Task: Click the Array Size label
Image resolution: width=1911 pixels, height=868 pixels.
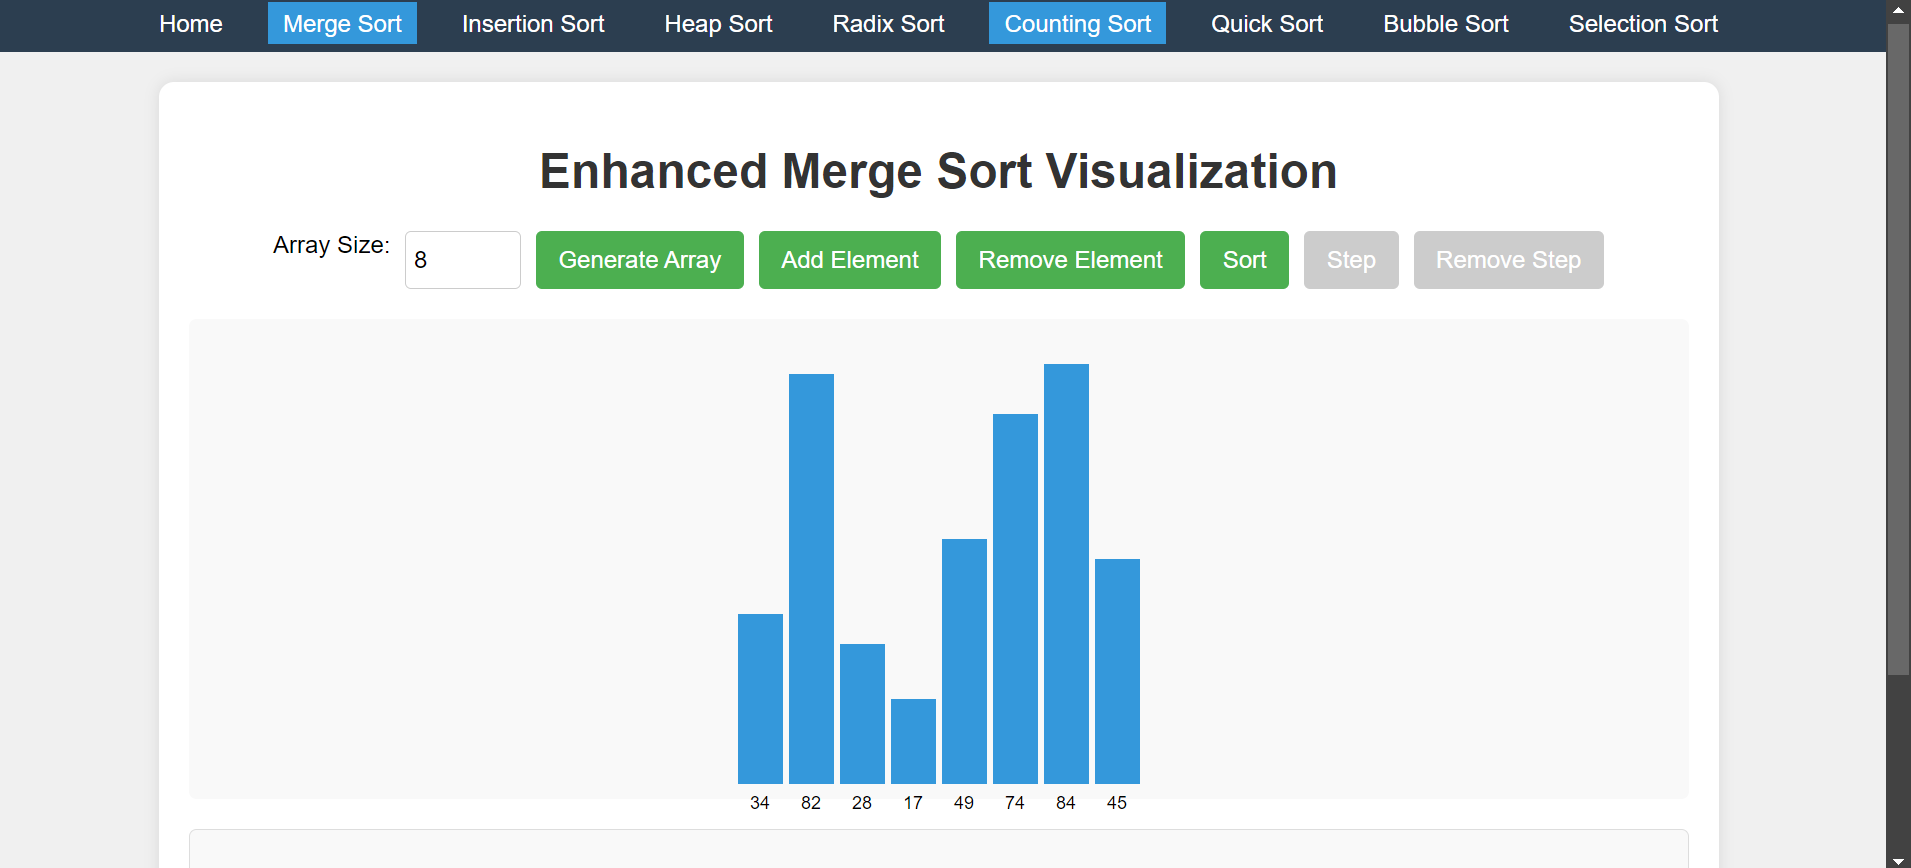Action: coord(331,245)
